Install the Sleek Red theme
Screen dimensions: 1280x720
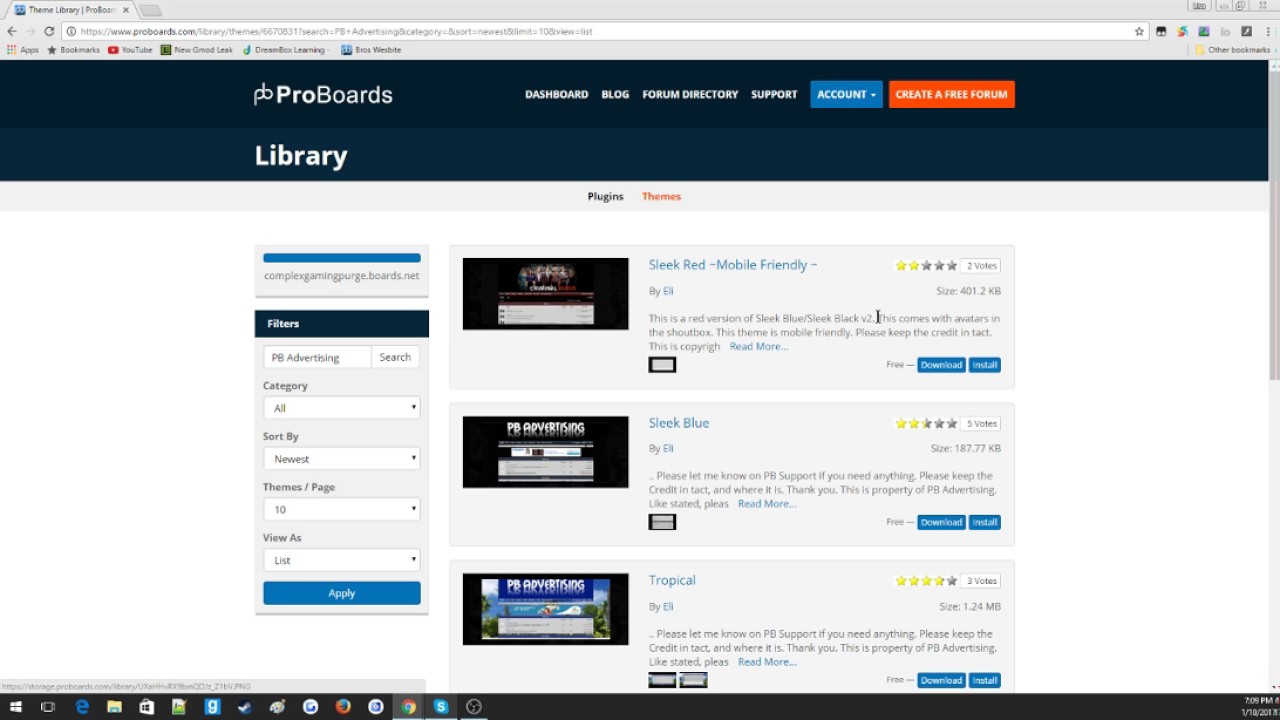985,365
